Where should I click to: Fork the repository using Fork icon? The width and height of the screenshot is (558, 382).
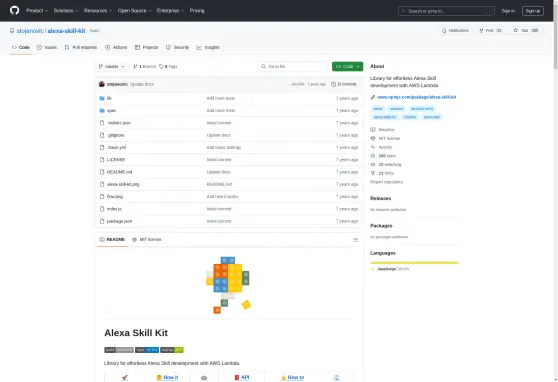pos(481,31)
